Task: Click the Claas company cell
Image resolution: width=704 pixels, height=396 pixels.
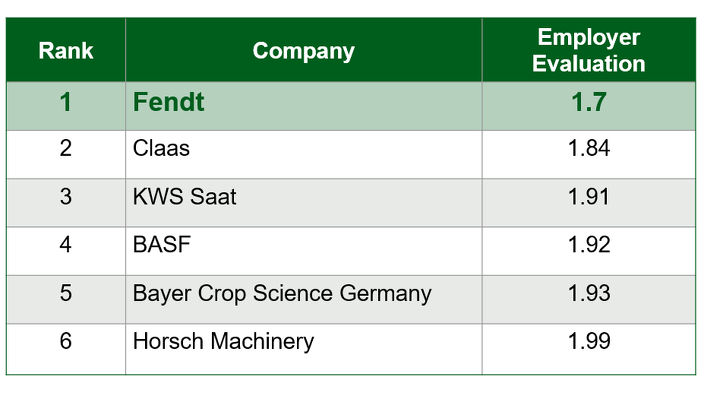Action: click(x=304, y=154)
